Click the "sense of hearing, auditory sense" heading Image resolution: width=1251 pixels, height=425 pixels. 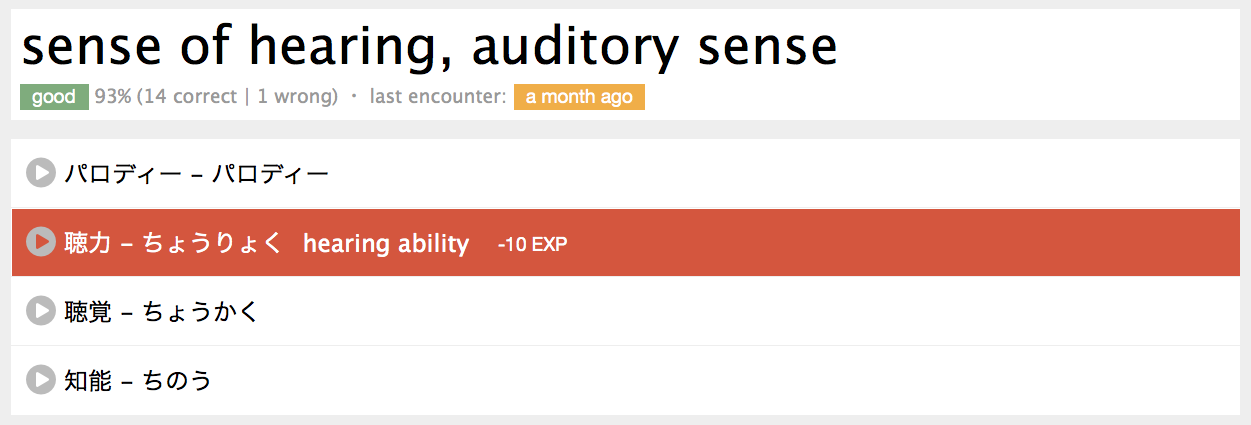[x=429, y=45]
